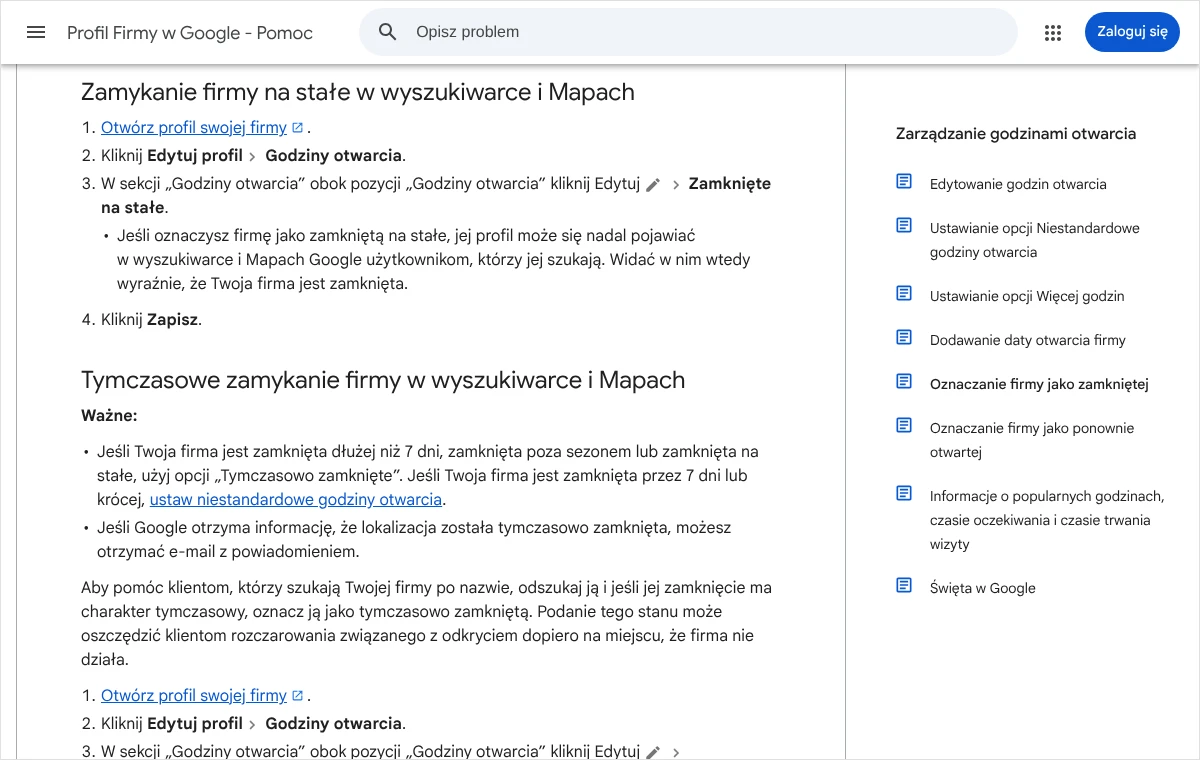Open Informacje o popularnych godzinach article
This screenshot has width=1200, height=760.
click(x=1047, y=520)
